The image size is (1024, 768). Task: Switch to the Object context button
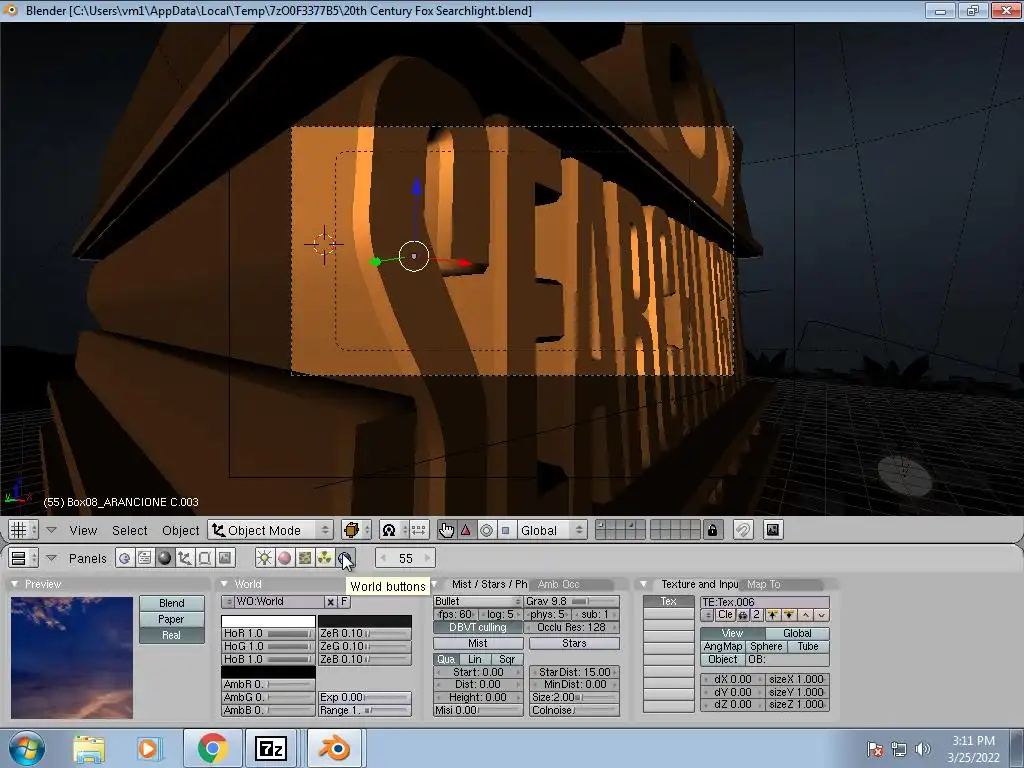185,558
